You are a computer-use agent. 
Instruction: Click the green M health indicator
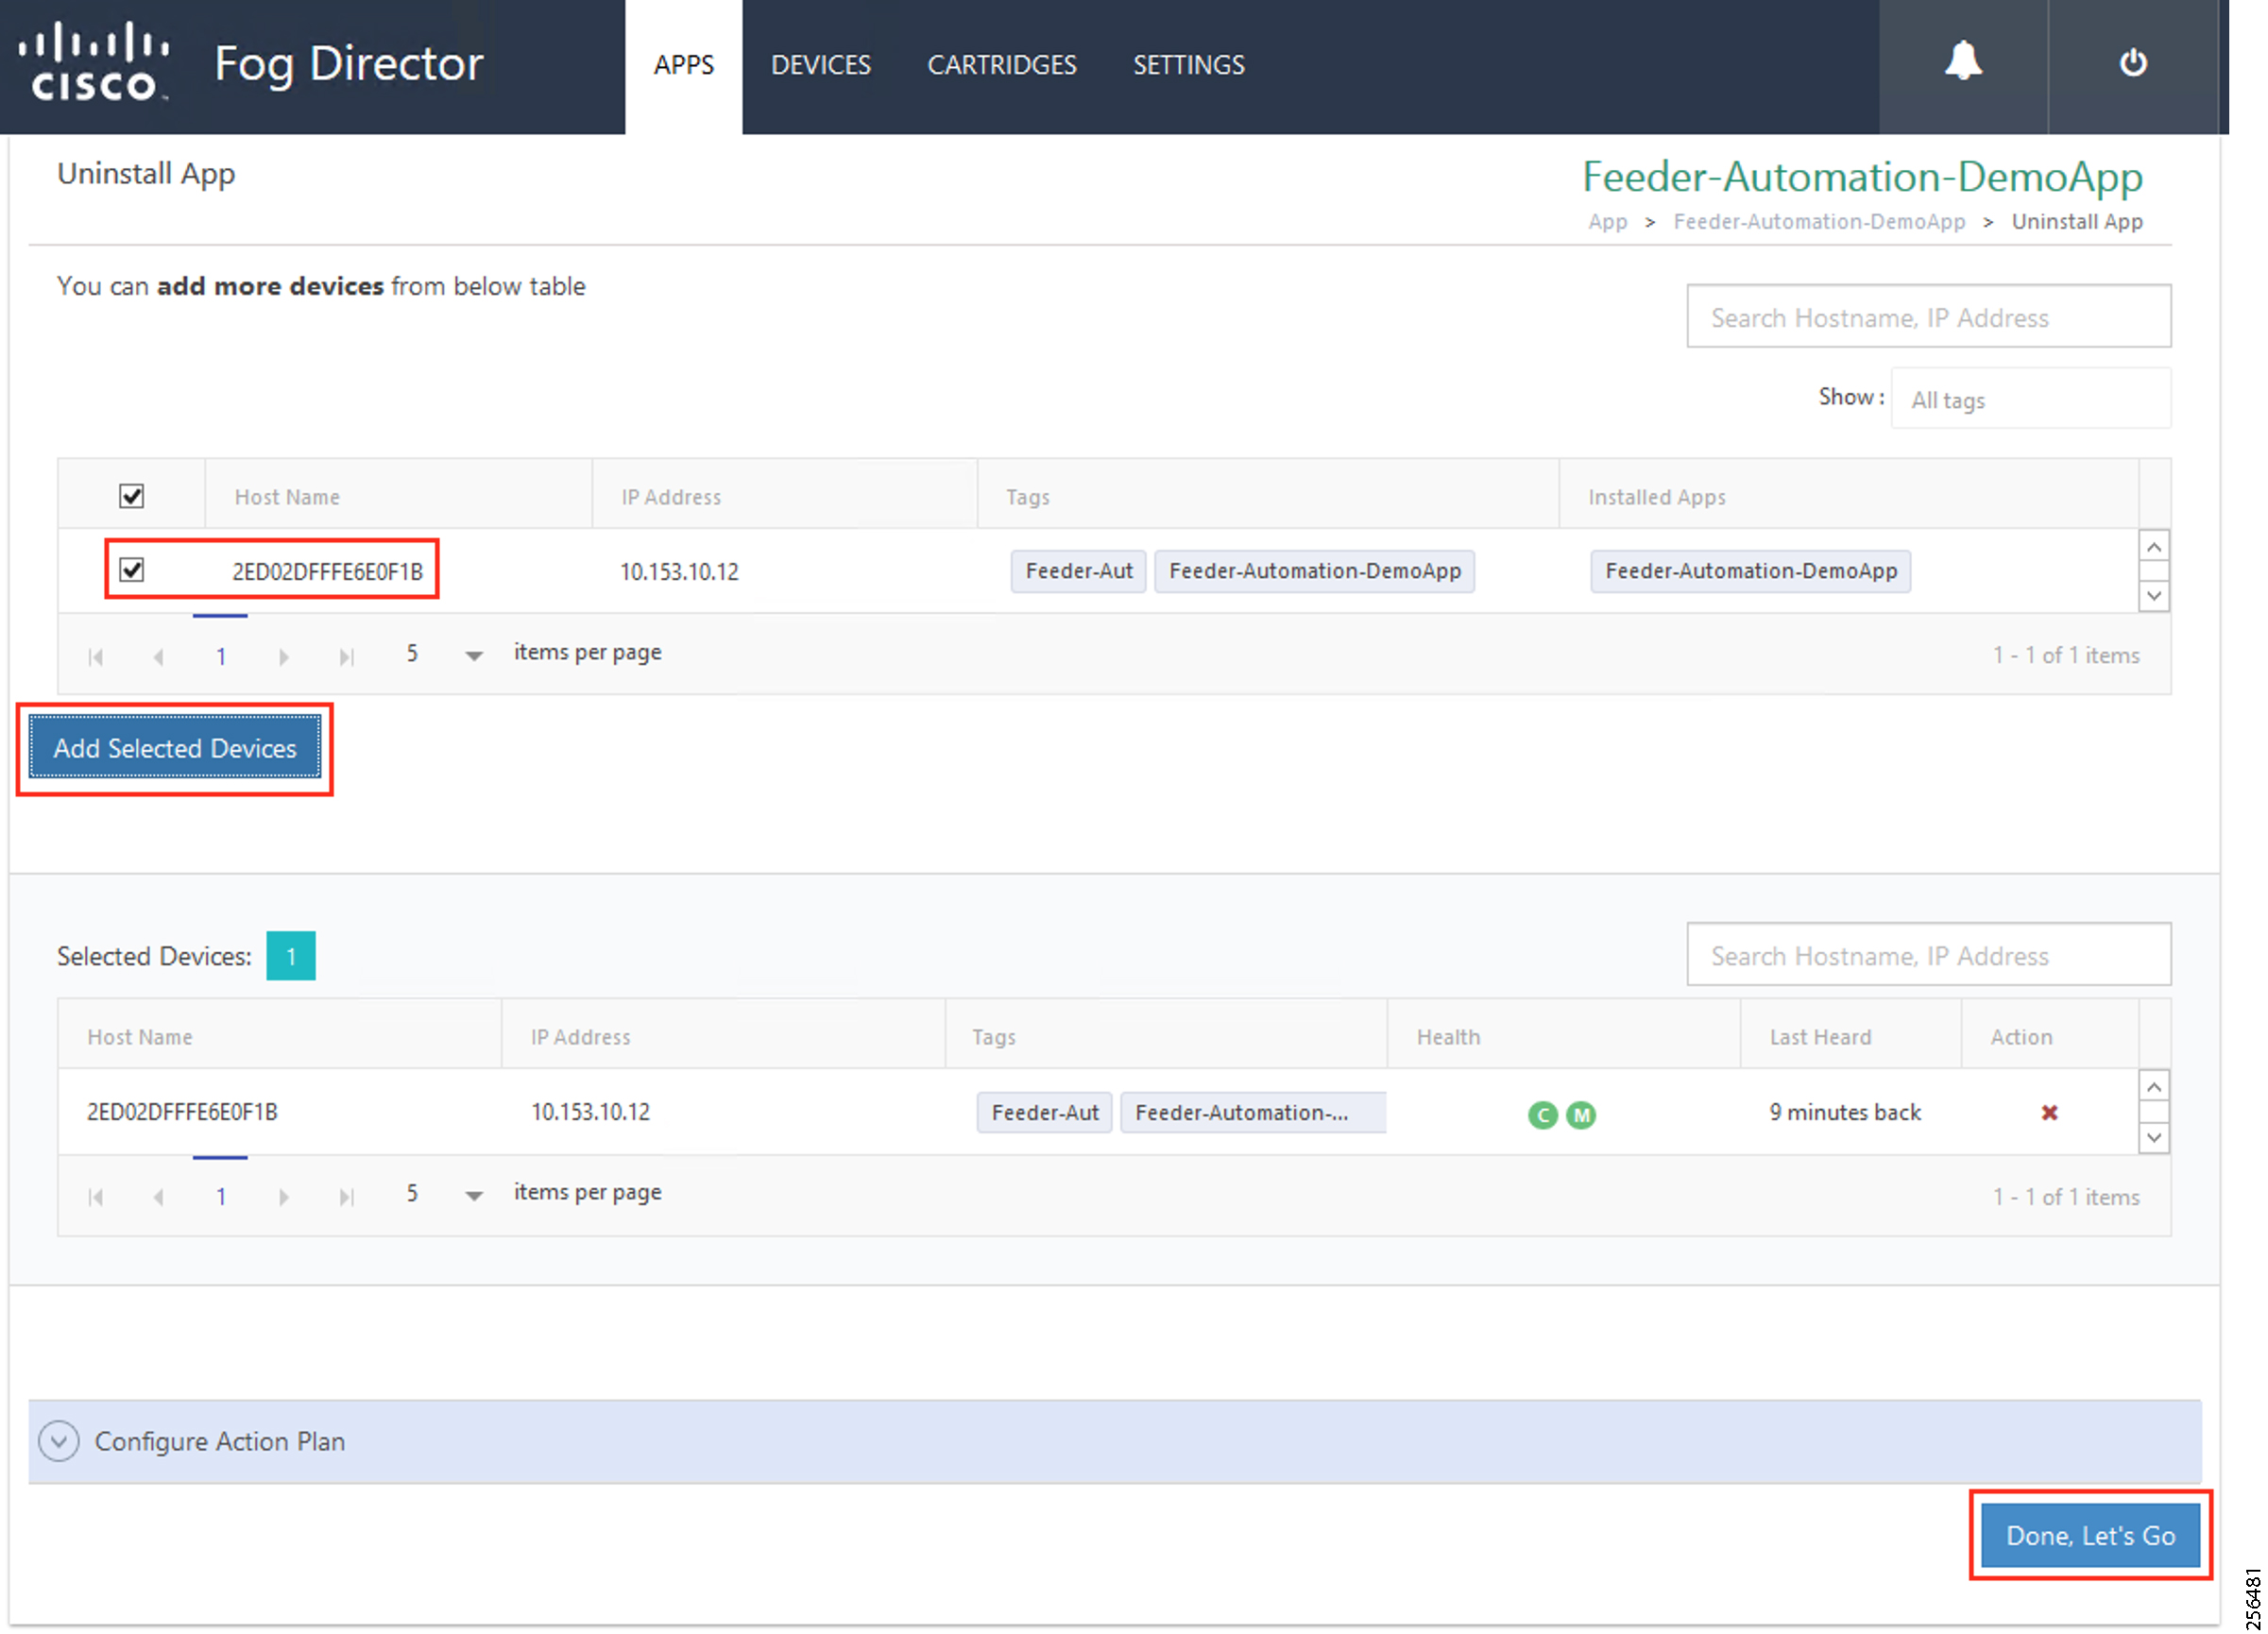[1580, 1114]
